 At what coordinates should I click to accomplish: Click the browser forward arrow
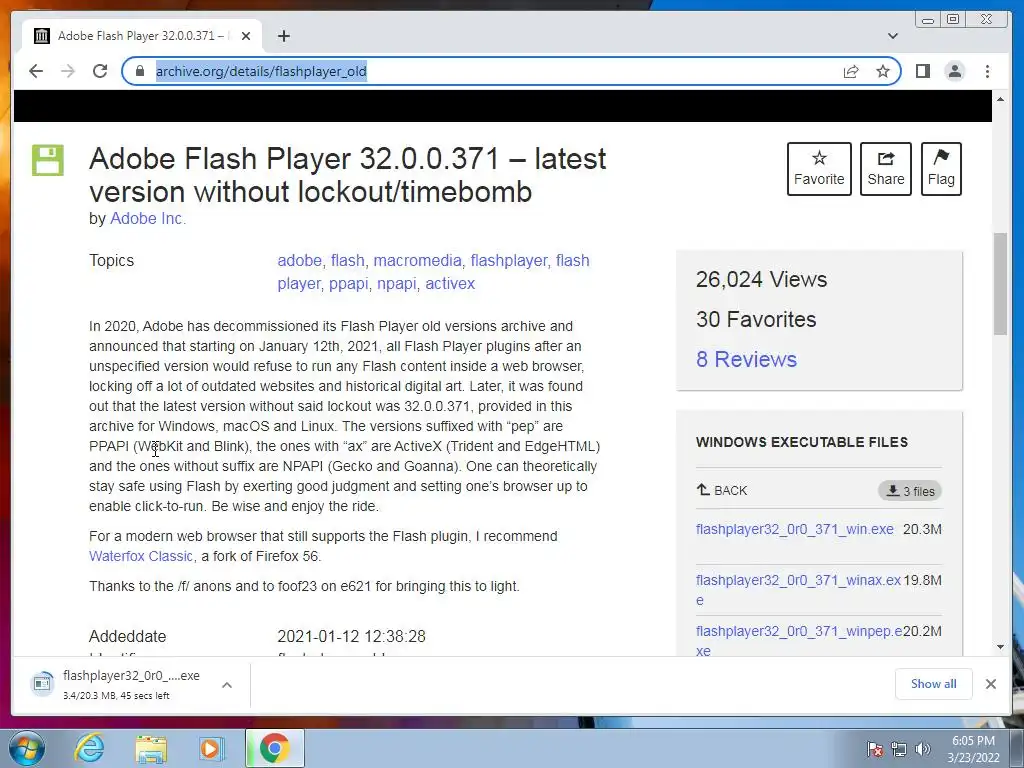click(68, 71)
